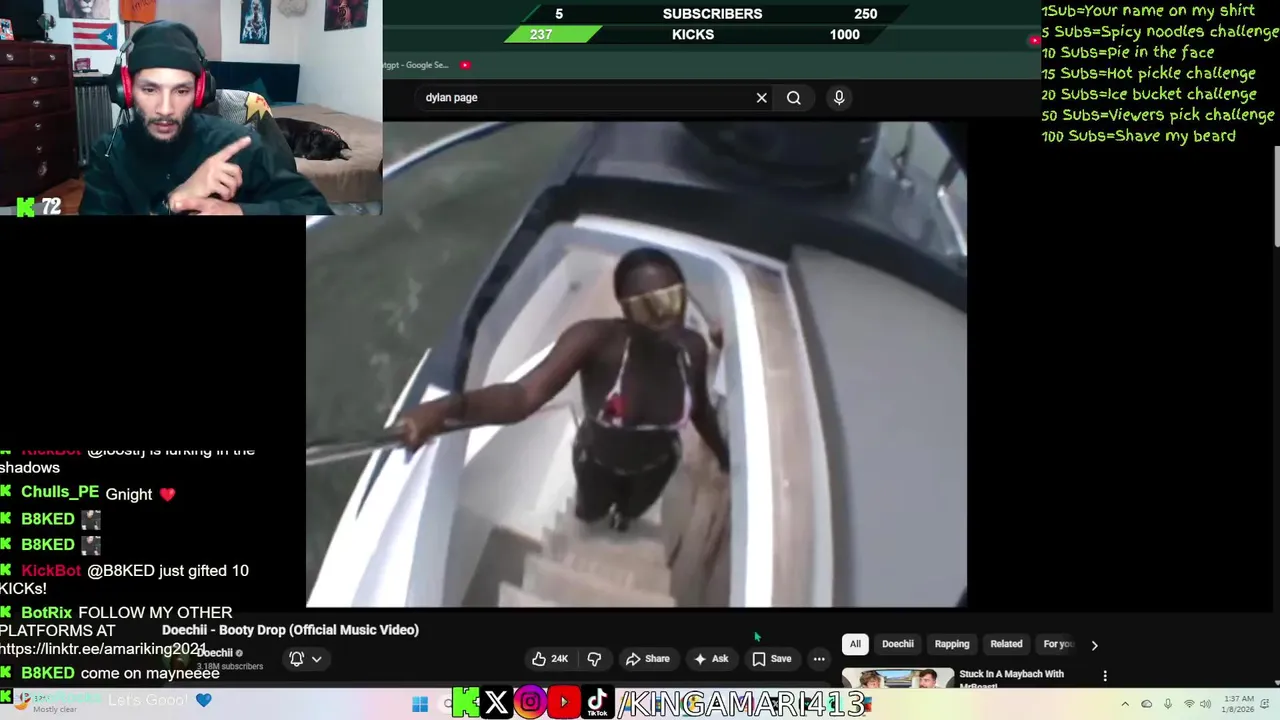
Task: Open the notification center tray icon
Action: click(x=1266, y=704)
